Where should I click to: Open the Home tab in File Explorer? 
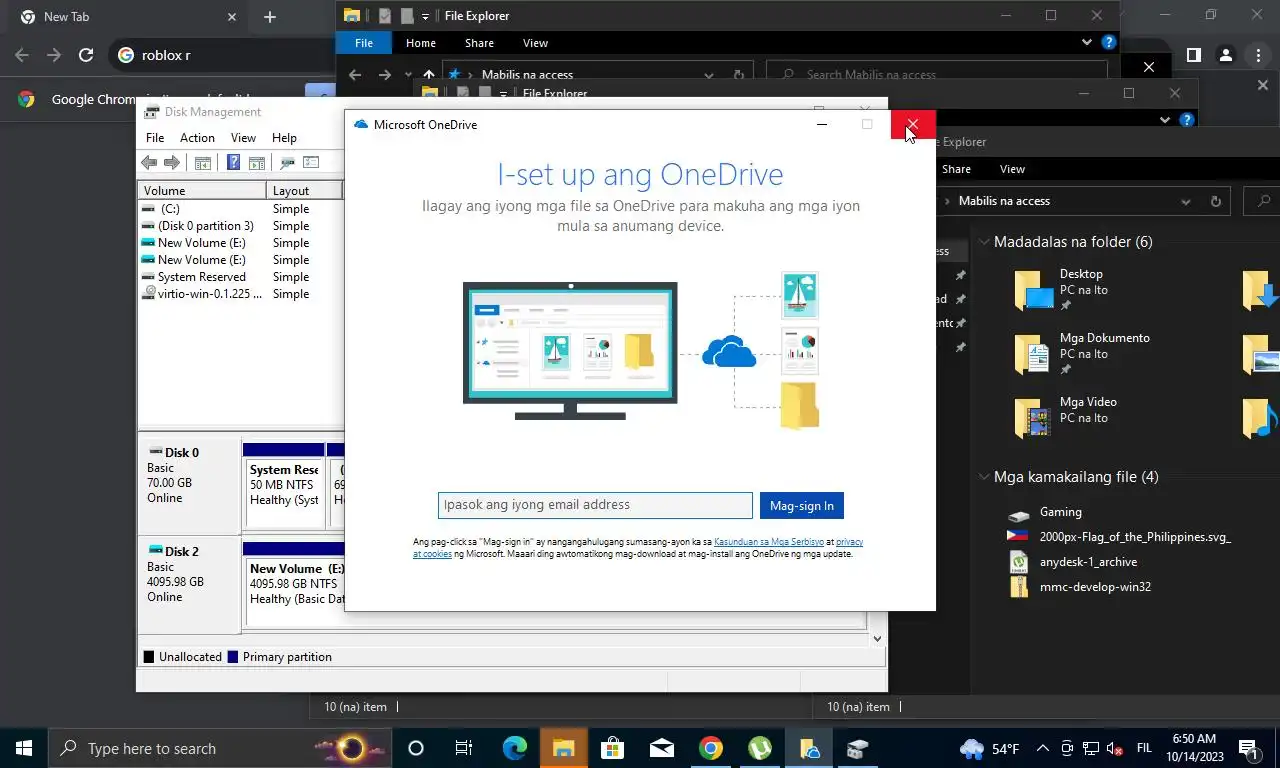point(420,43)
